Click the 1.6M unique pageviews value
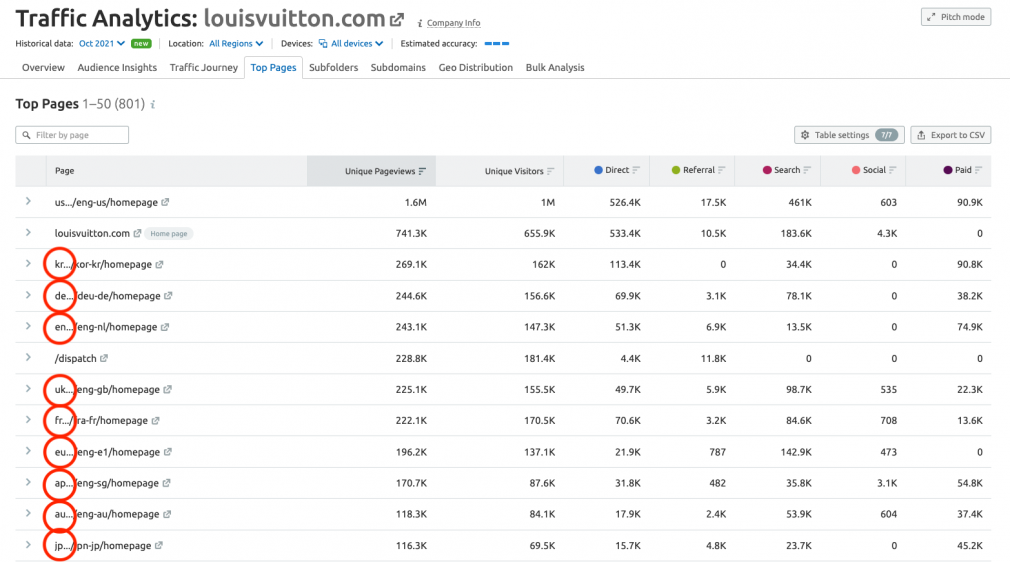This screenshot has height=562, width=1010. 415,202
